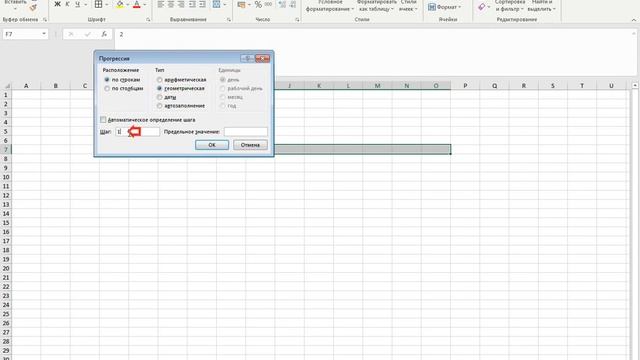Decrease decimal places

(292, 4)
